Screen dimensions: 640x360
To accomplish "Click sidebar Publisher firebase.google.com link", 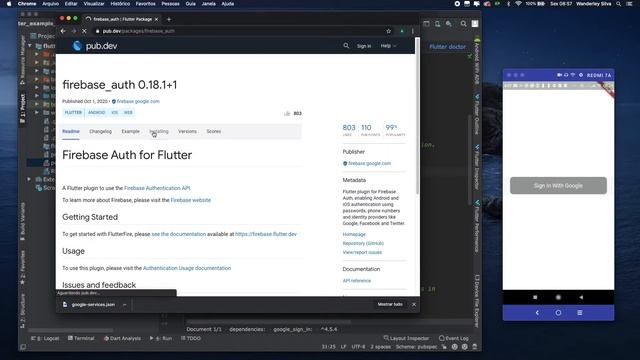I will [x=369, y=163].
